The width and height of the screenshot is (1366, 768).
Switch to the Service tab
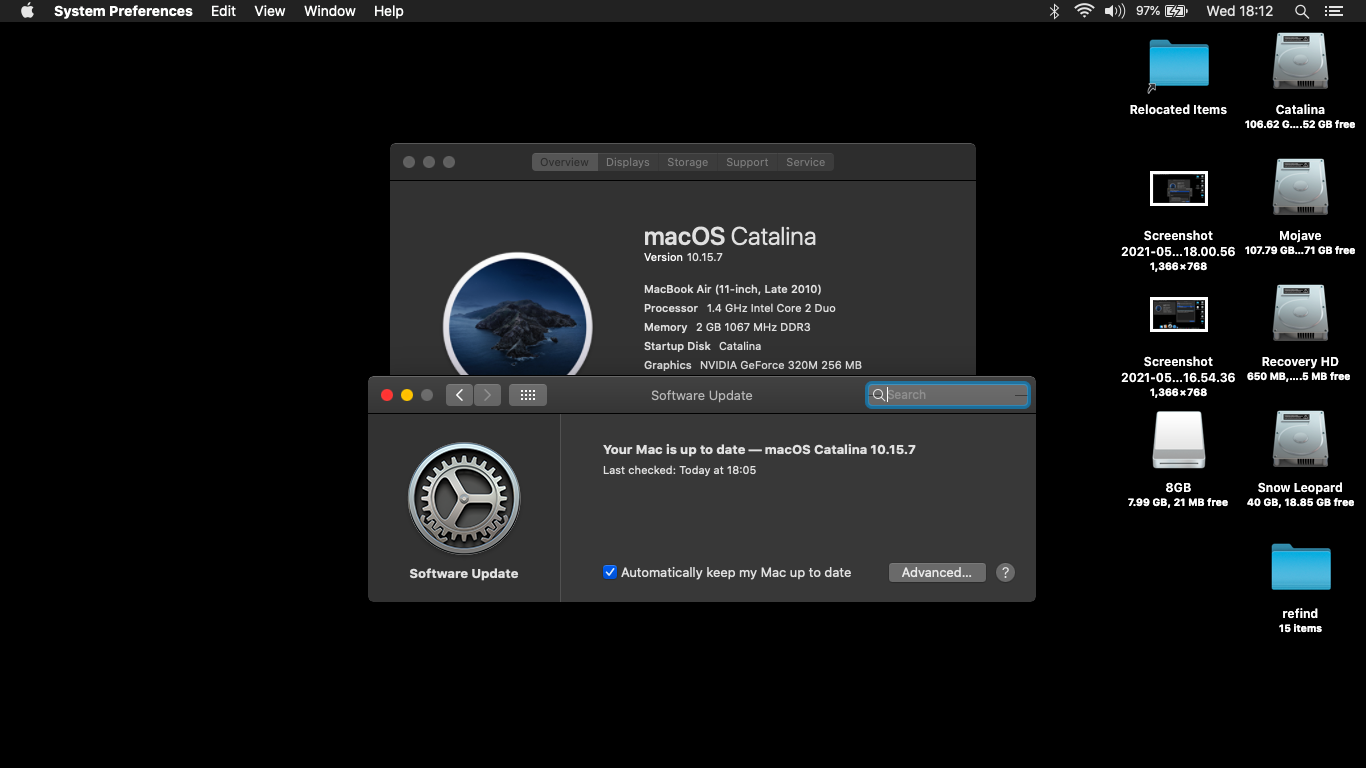point(805,162)
